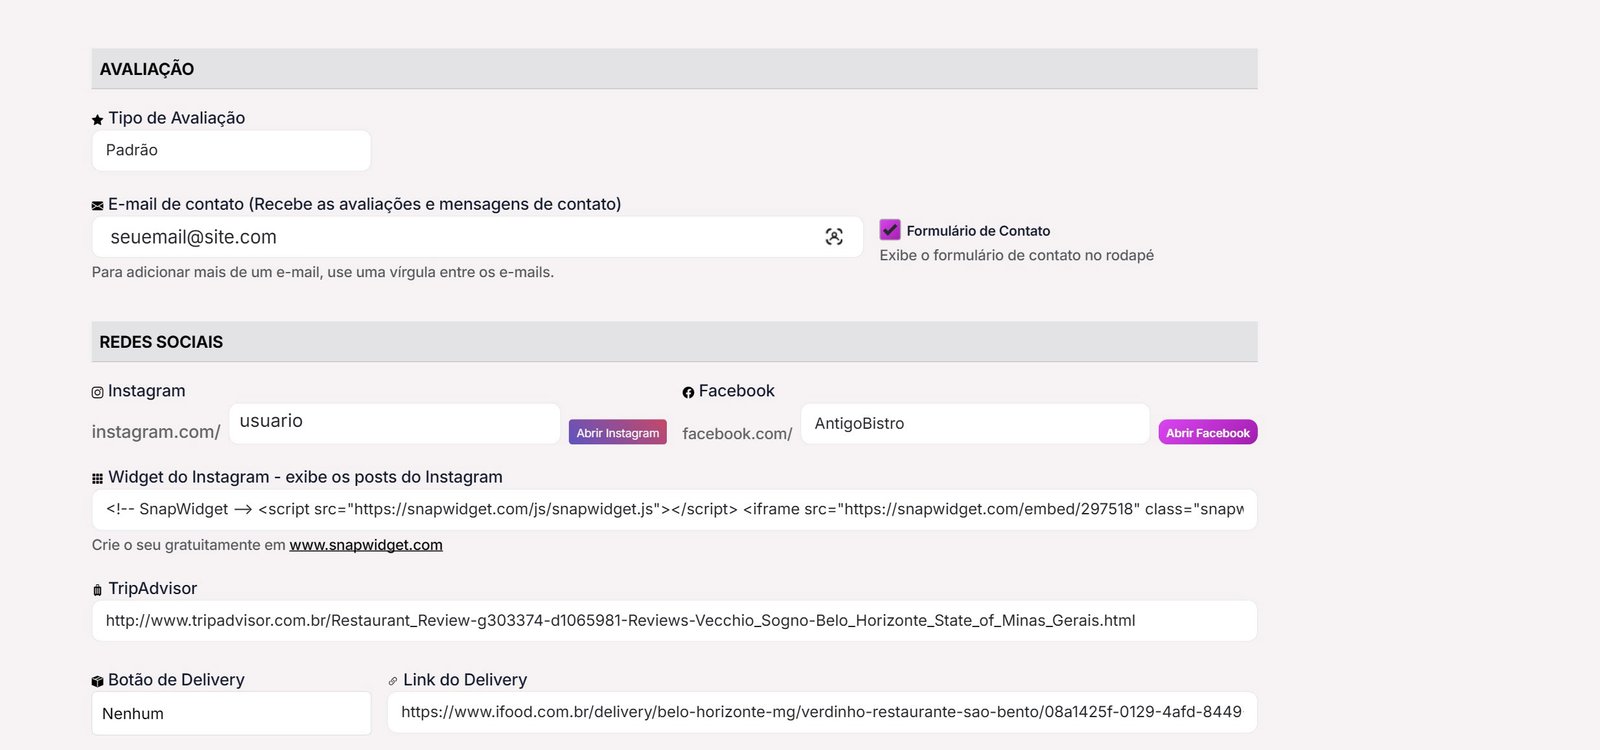
Task: Click the envelope icon beside E-mail de contato
Action: pyautogui.click(x=97, y=205)
